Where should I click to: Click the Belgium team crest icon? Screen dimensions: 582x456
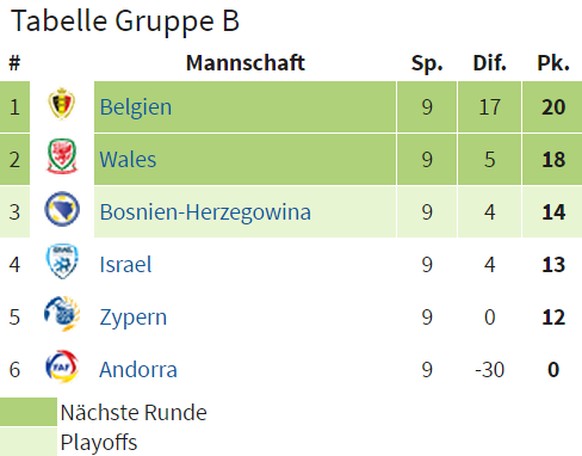coord(62,104)
